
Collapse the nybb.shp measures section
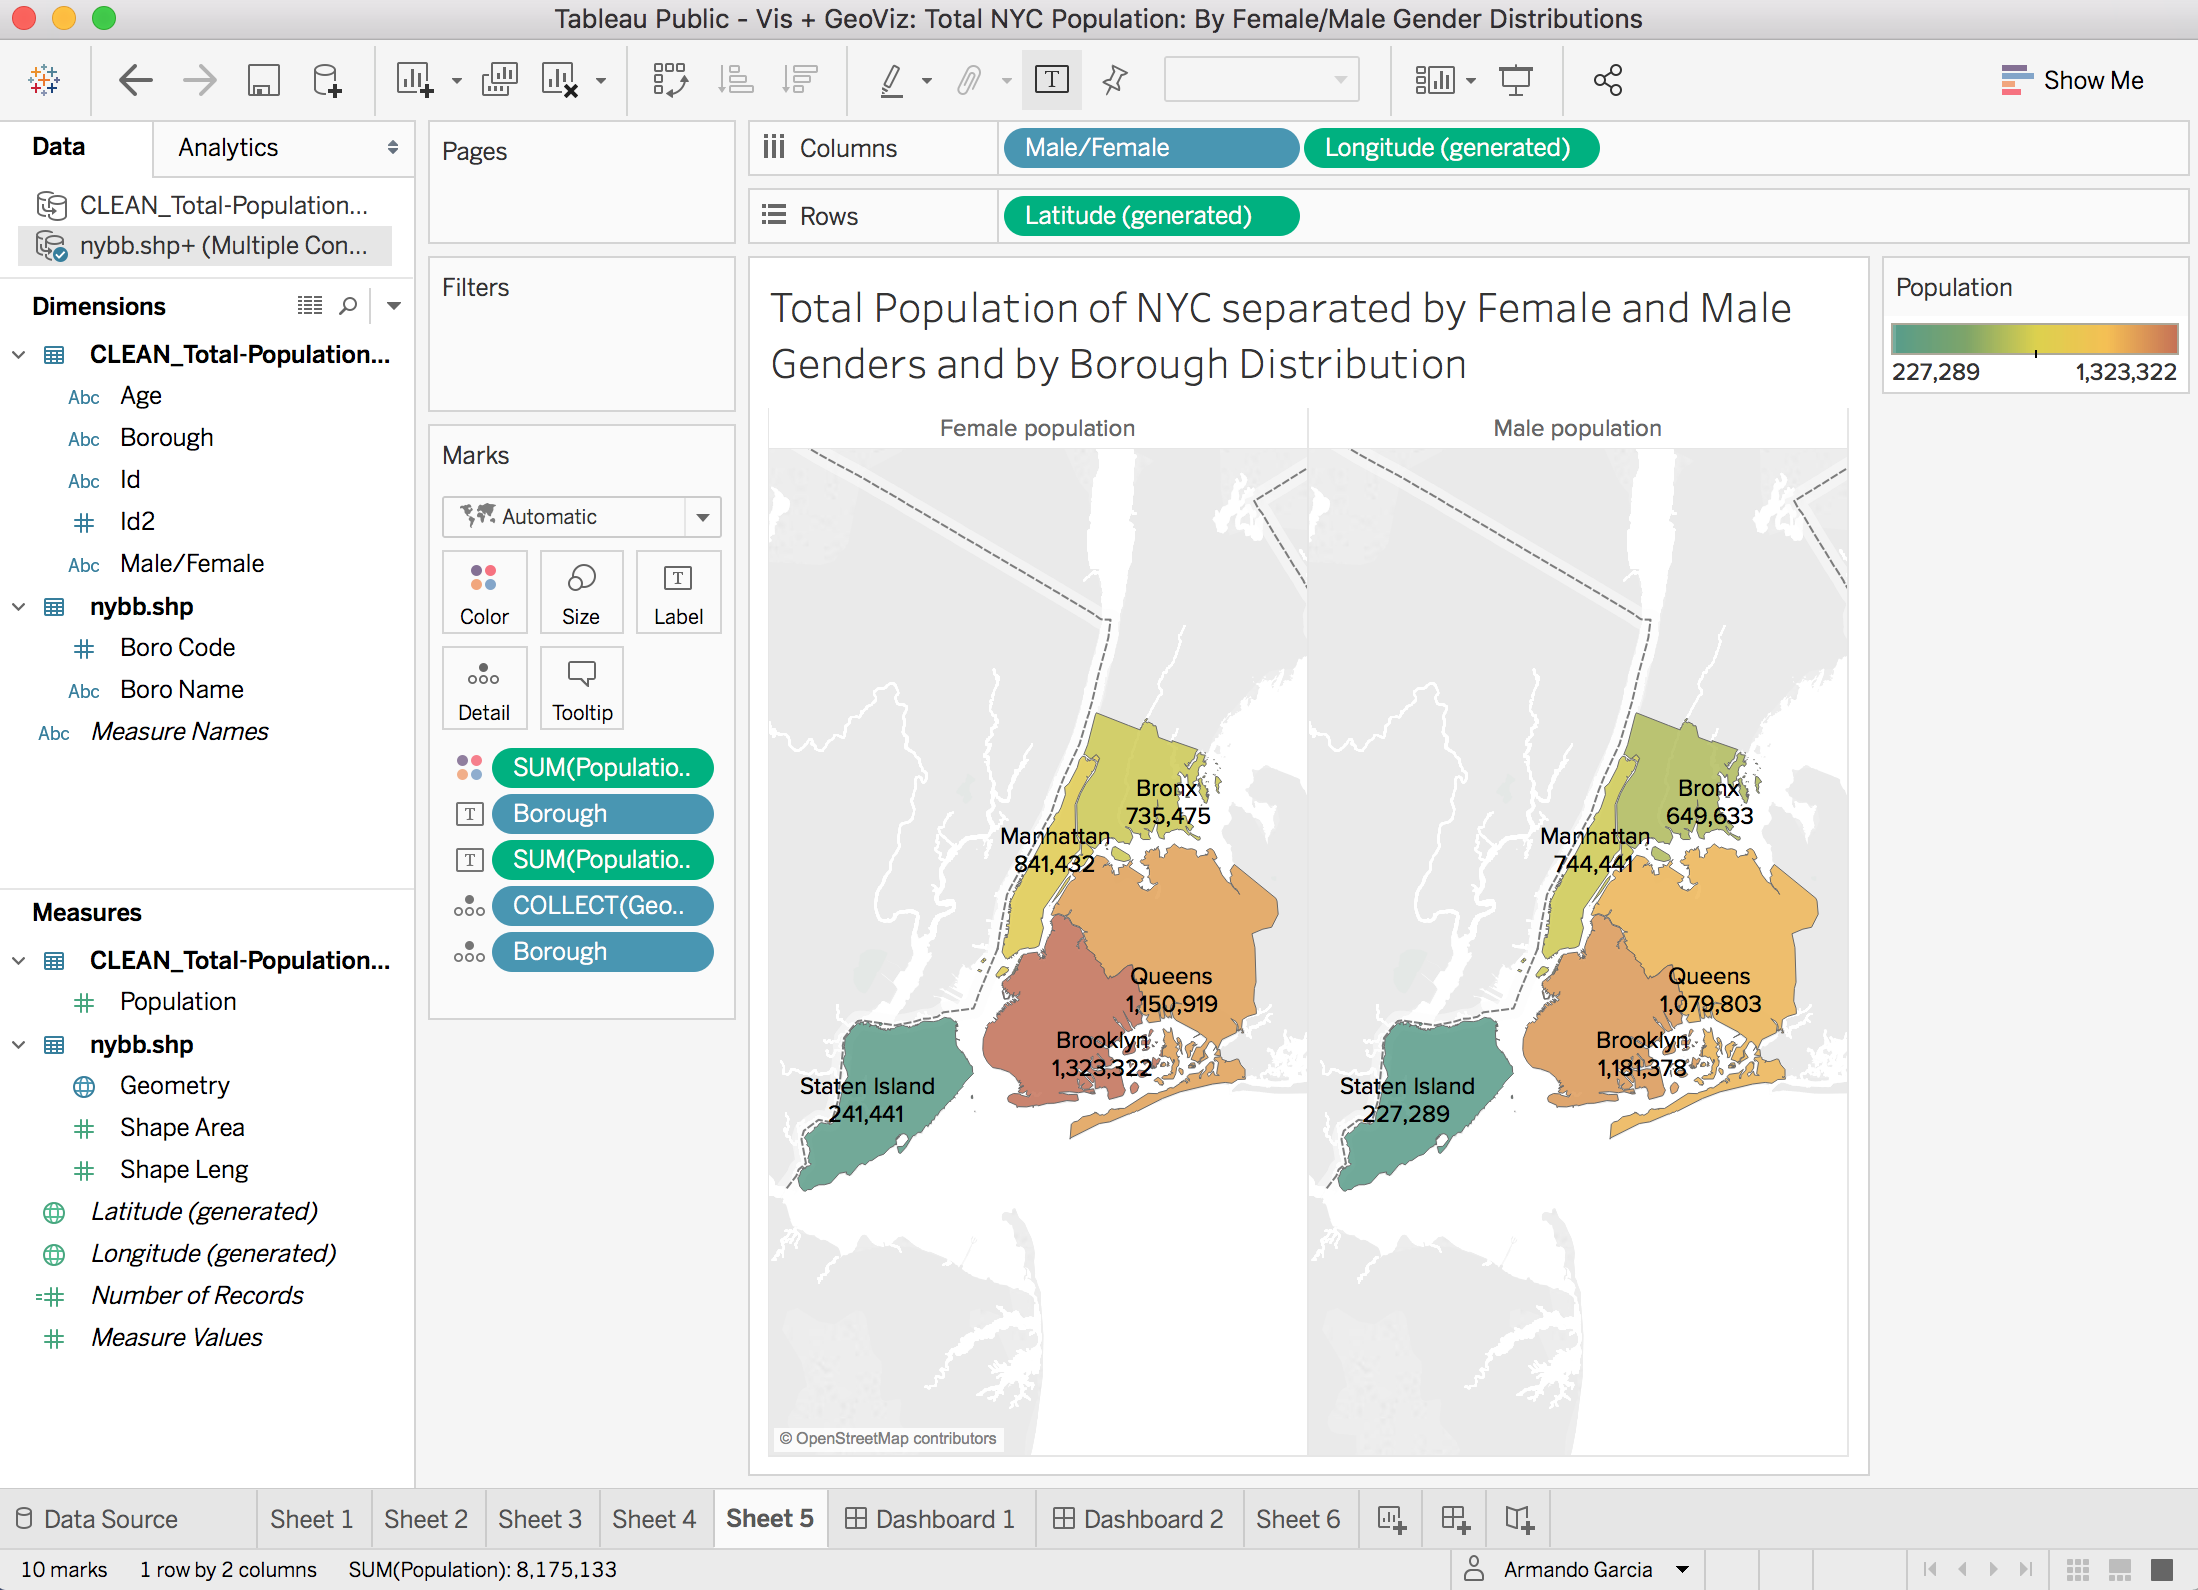[x=18, y=1044]
